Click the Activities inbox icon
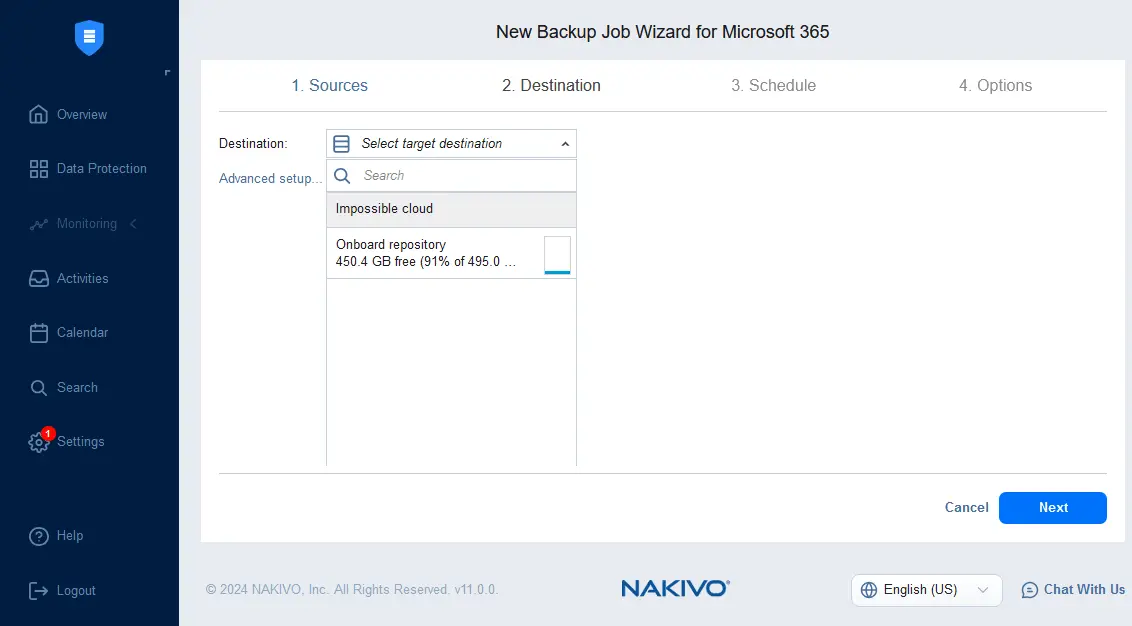 click(38, 278)
